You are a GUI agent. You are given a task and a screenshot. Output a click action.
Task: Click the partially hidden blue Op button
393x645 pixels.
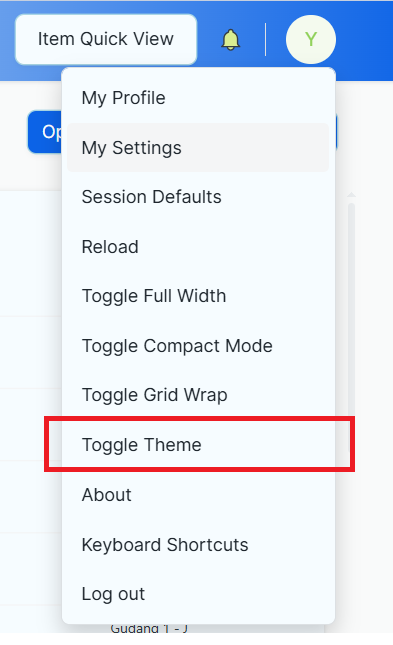[x=45, y=132]
